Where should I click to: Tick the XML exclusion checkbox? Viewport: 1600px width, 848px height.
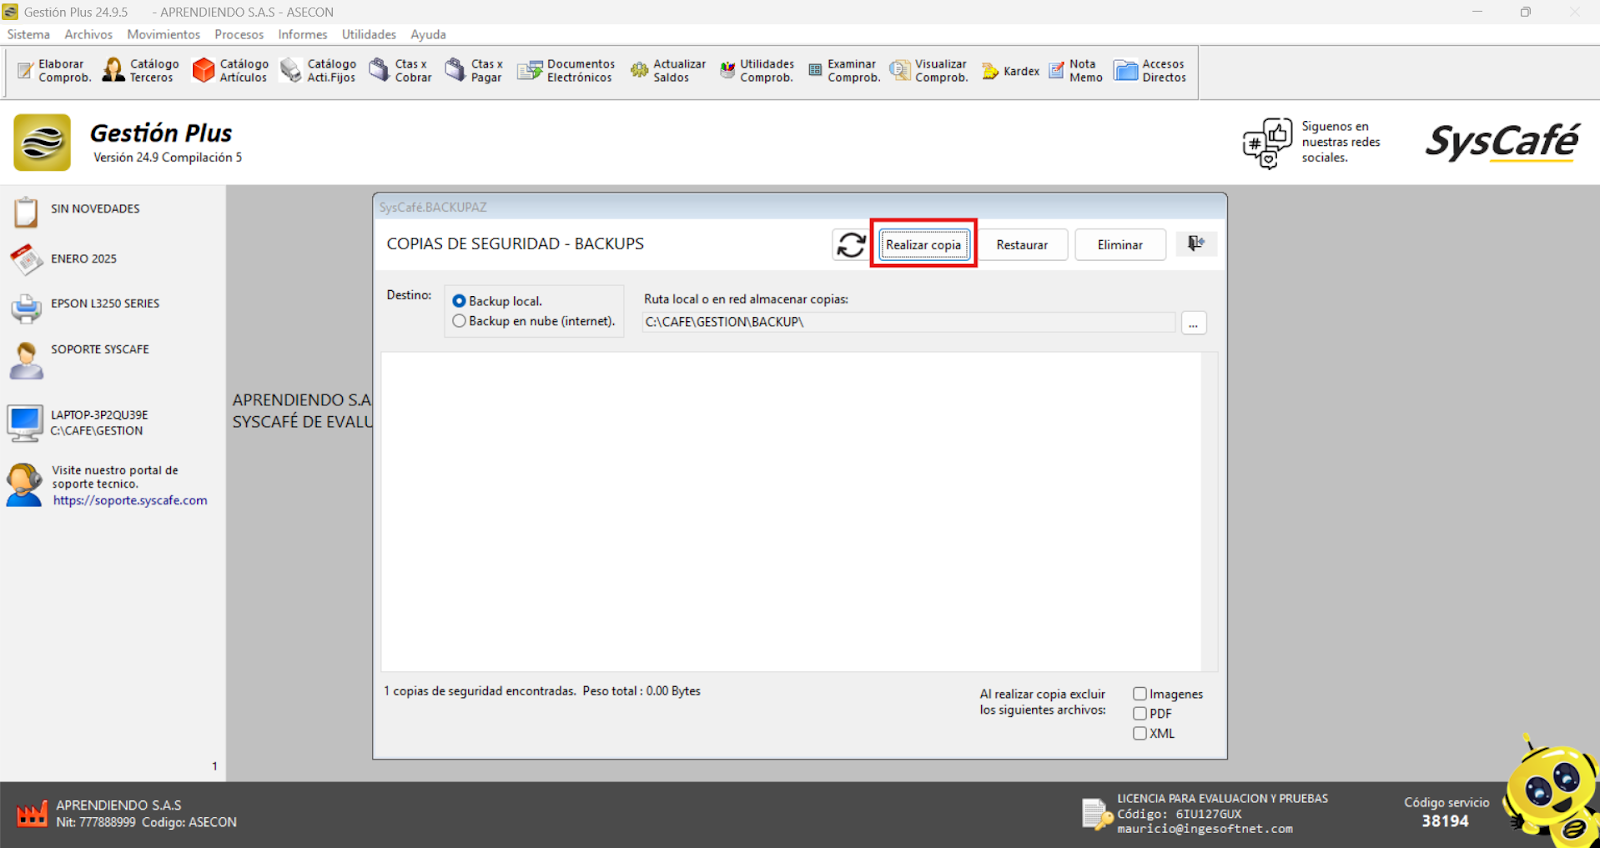(1140, 733)
